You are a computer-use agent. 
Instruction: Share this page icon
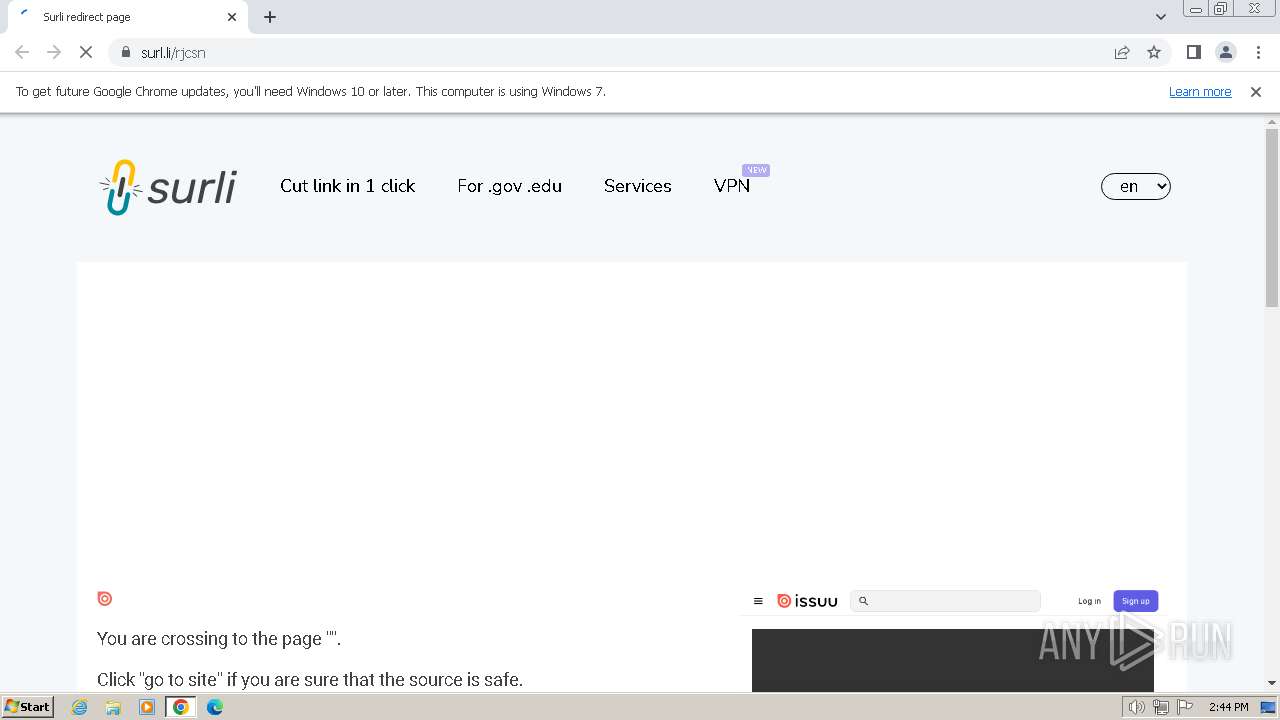pyautogui.click(x=1122, y=52)
